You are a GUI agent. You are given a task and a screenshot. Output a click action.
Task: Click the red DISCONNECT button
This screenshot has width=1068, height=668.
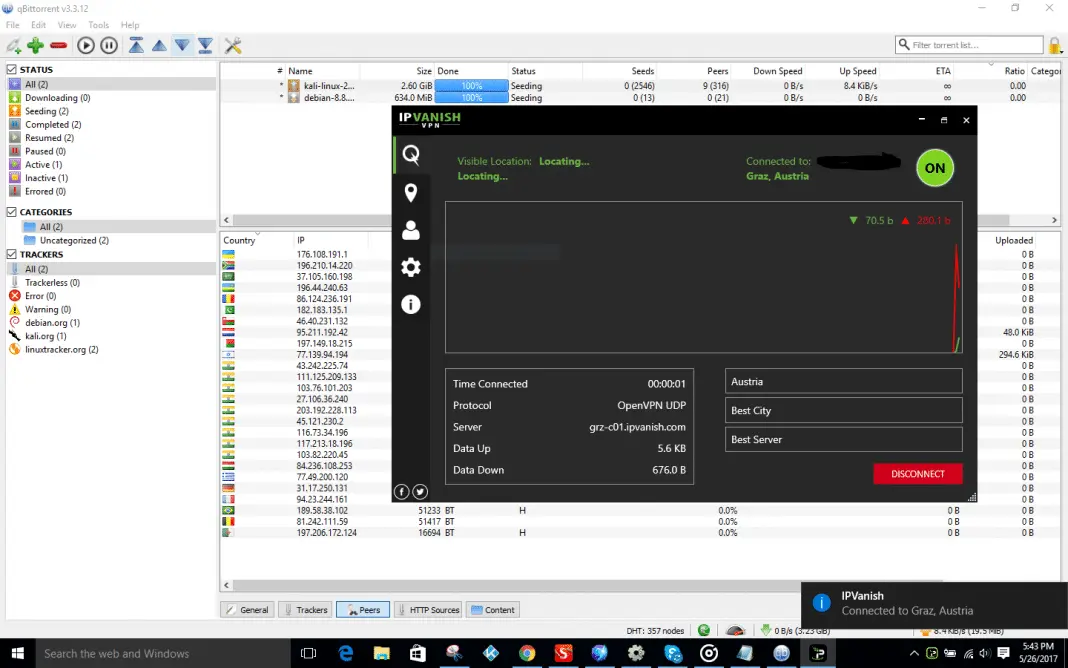tap(917, 474)
